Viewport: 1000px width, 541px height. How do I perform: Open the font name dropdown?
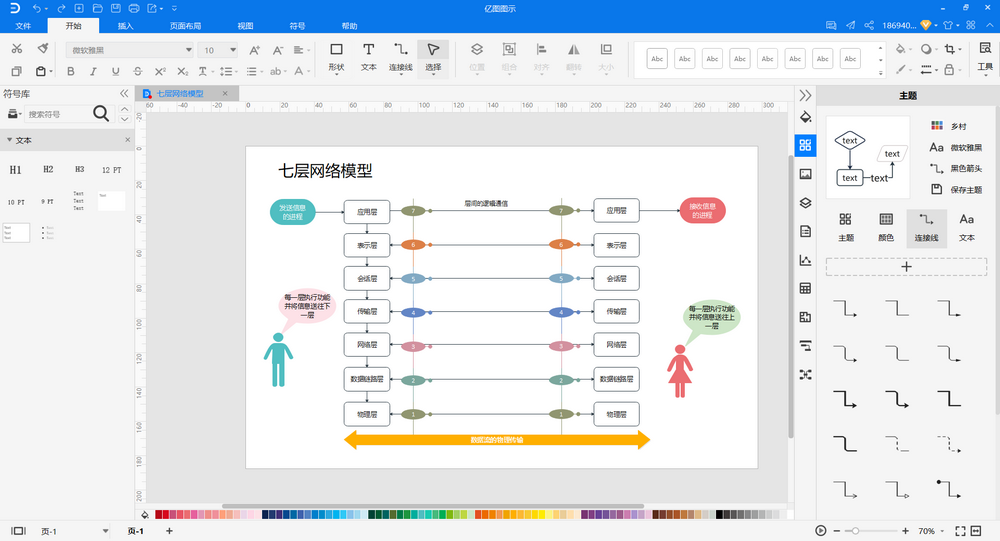coord(130,50)
